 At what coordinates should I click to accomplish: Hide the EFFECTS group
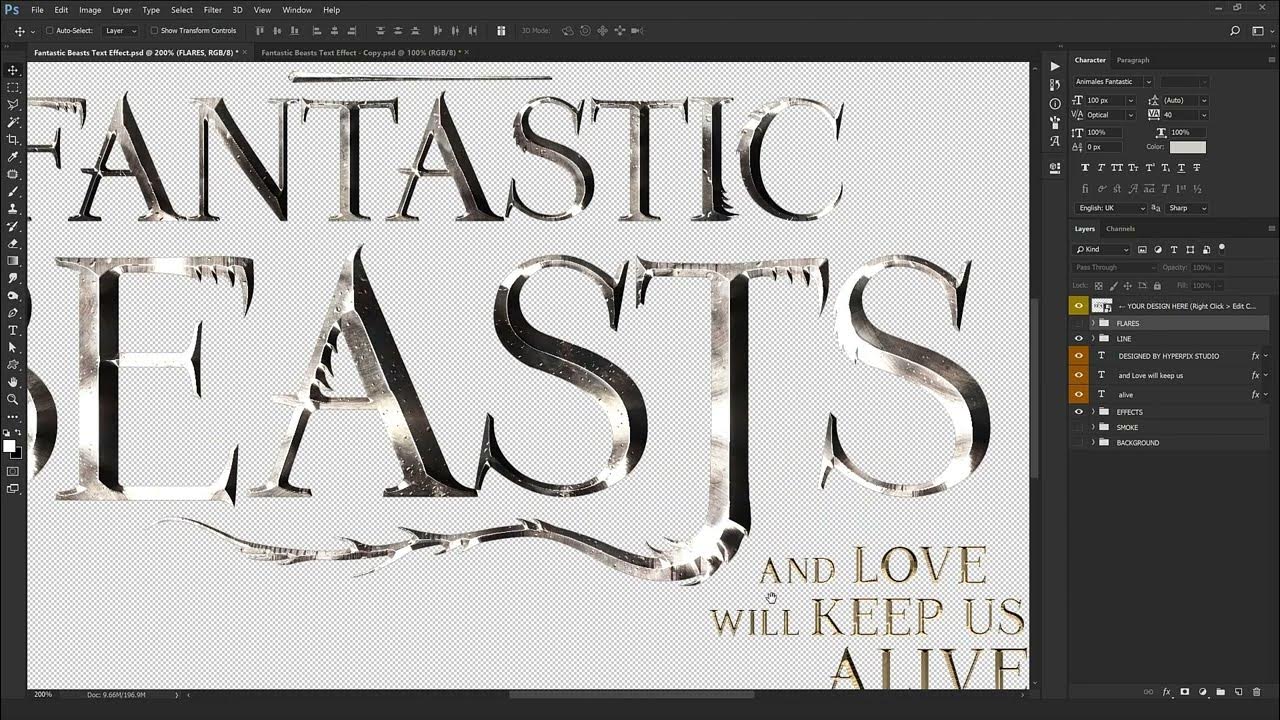1078,412
